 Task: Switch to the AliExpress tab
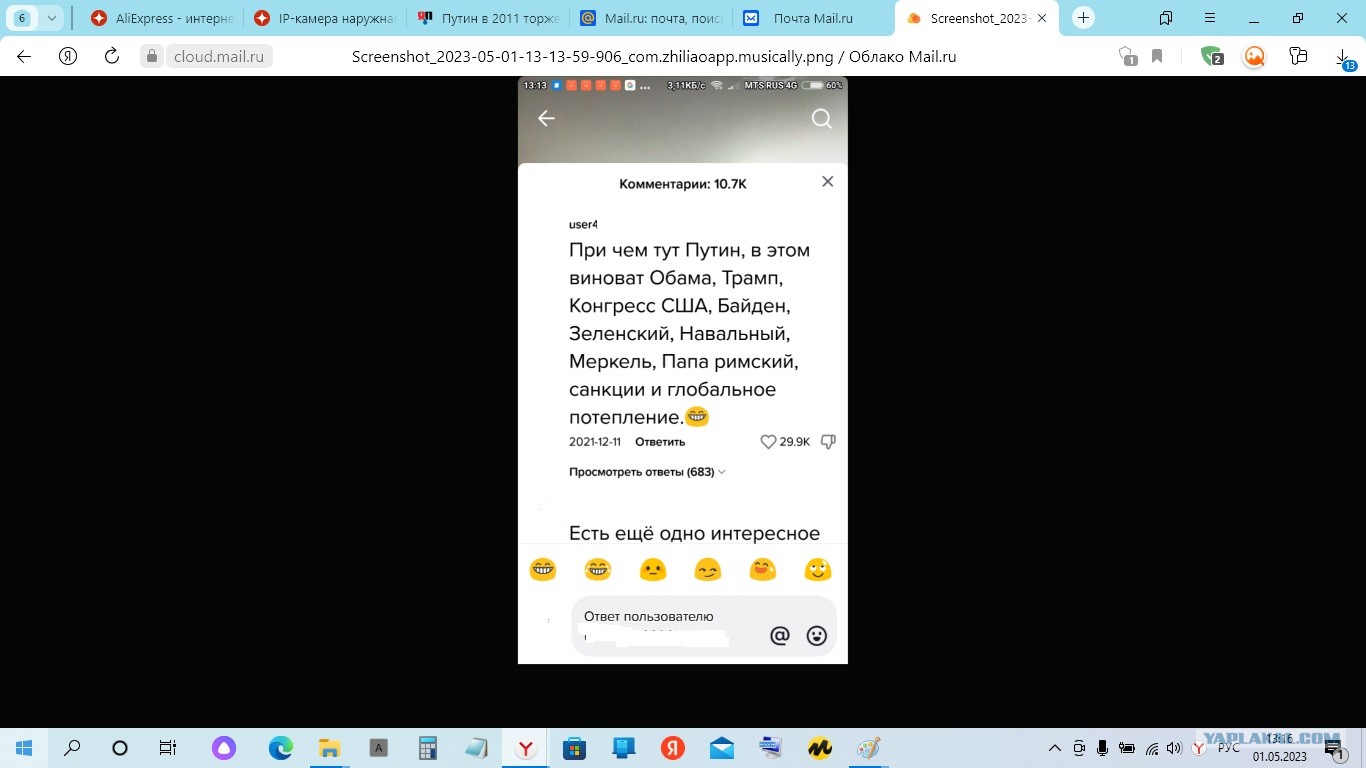[x=160, y=18]
